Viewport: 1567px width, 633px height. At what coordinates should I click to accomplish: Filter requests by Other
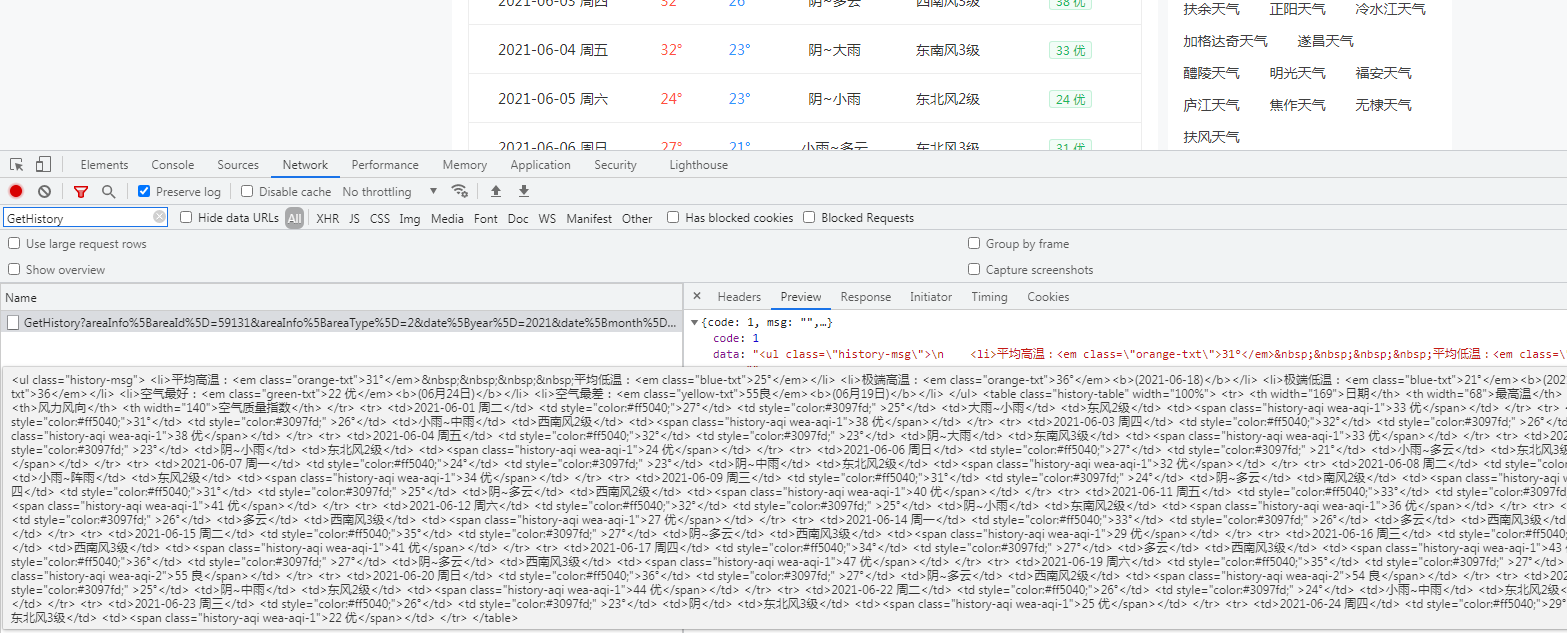(x=637, y=218)
